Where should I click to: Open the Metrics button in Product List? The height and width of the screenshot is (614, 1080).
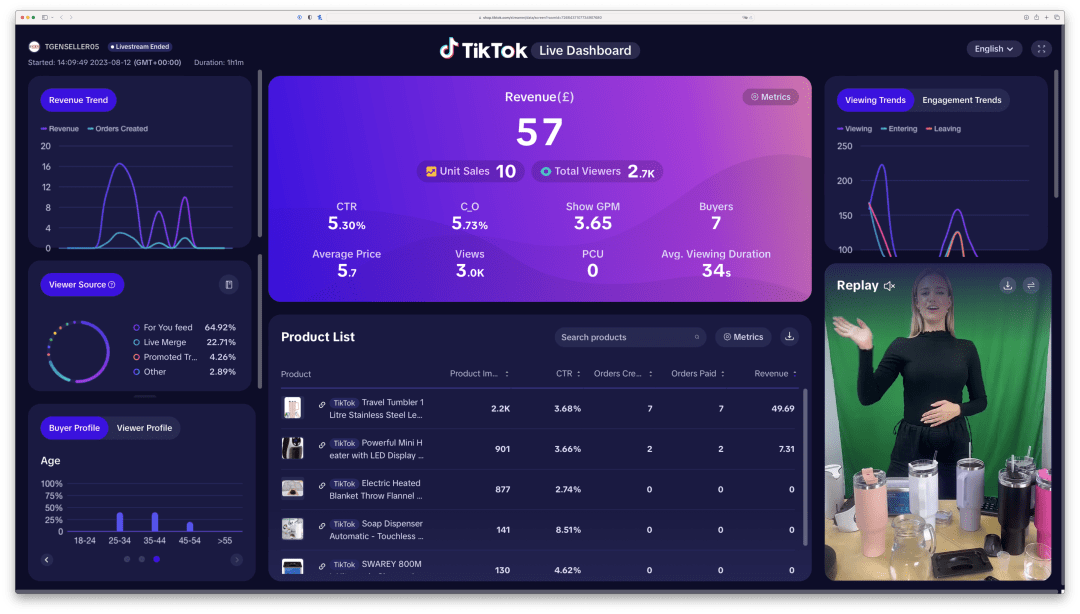click(x=742, y=337)
